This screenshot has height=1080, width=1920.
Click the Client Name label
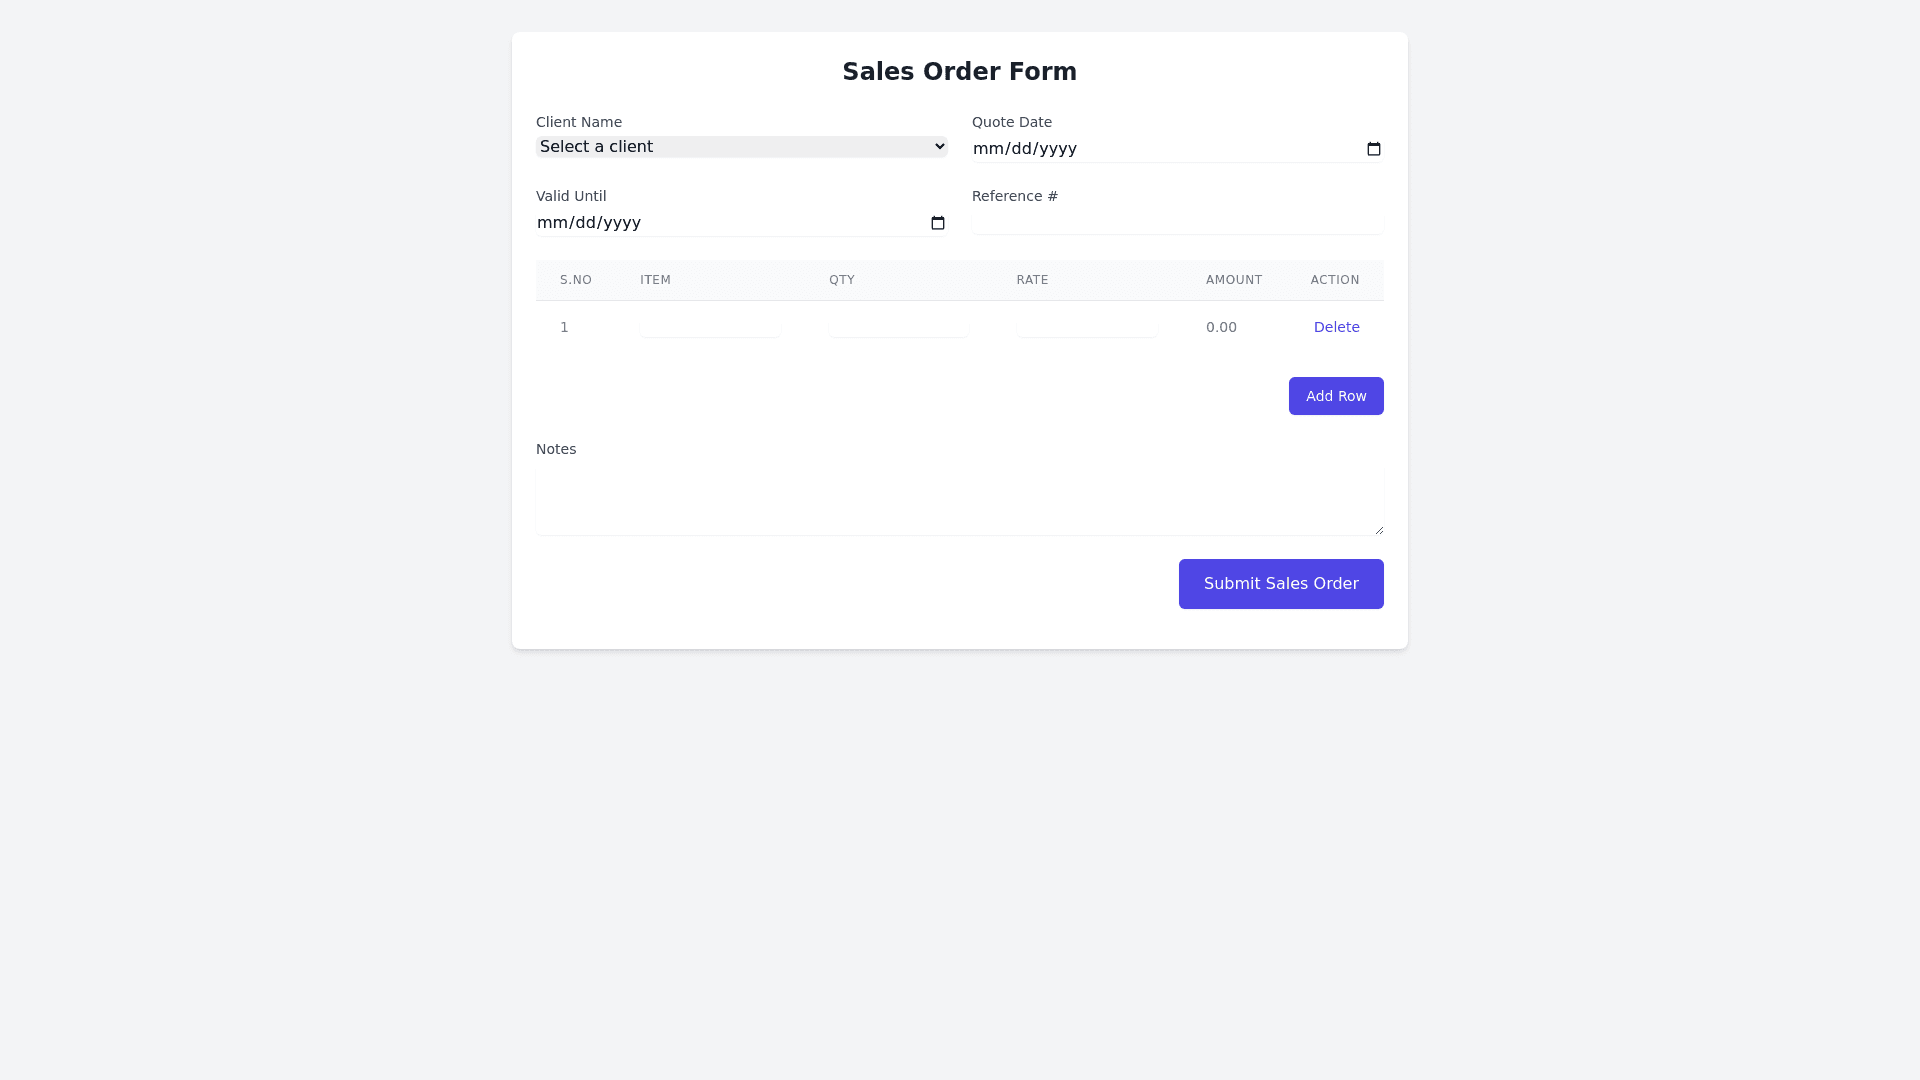coord(579,122)
